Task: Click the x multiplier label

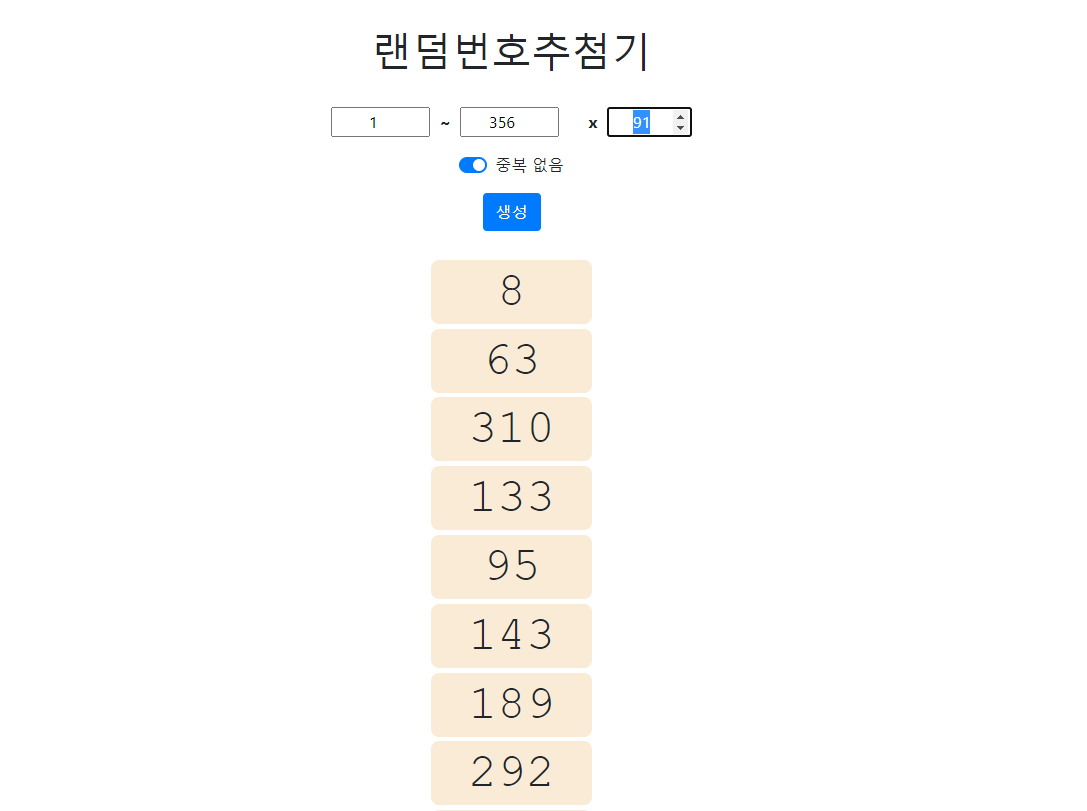Action: (x=593, y=123)
